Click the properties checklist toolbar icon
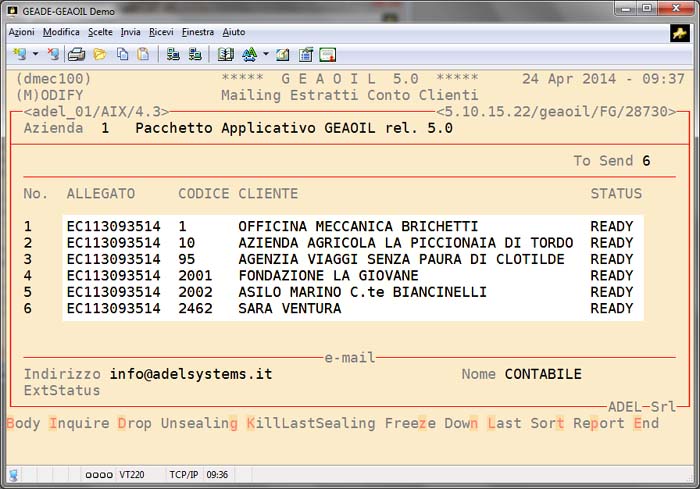 point(305,54)
